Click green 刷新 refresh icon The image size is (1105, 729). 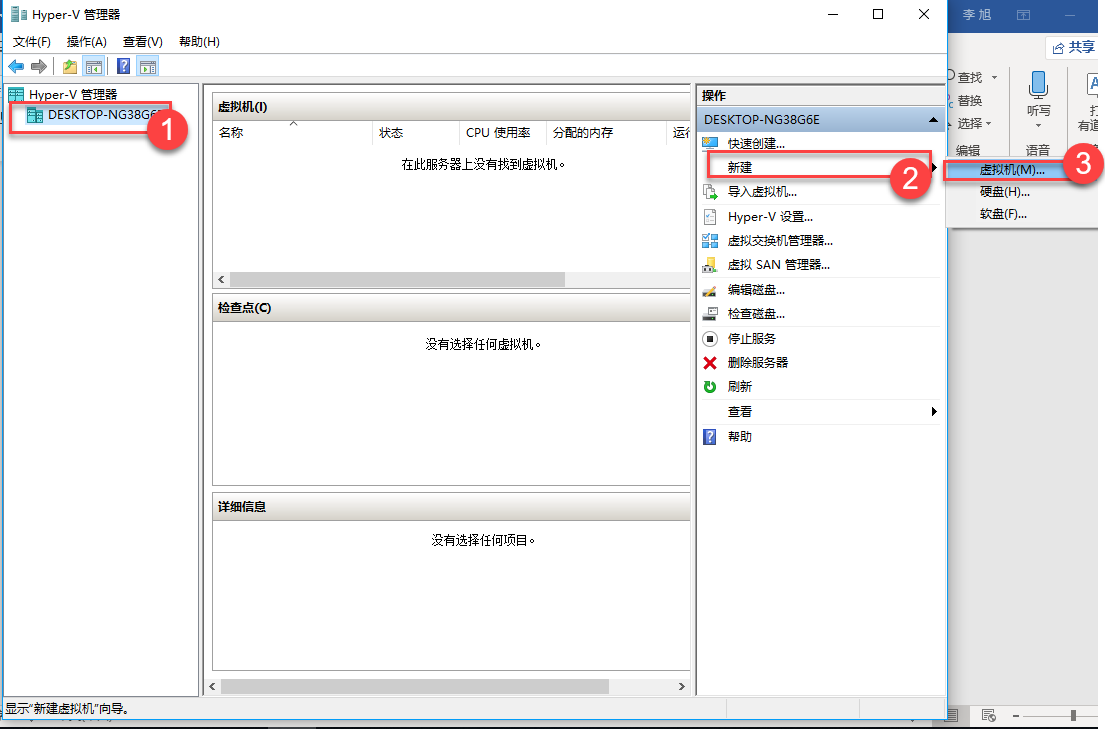pos(710,386)
